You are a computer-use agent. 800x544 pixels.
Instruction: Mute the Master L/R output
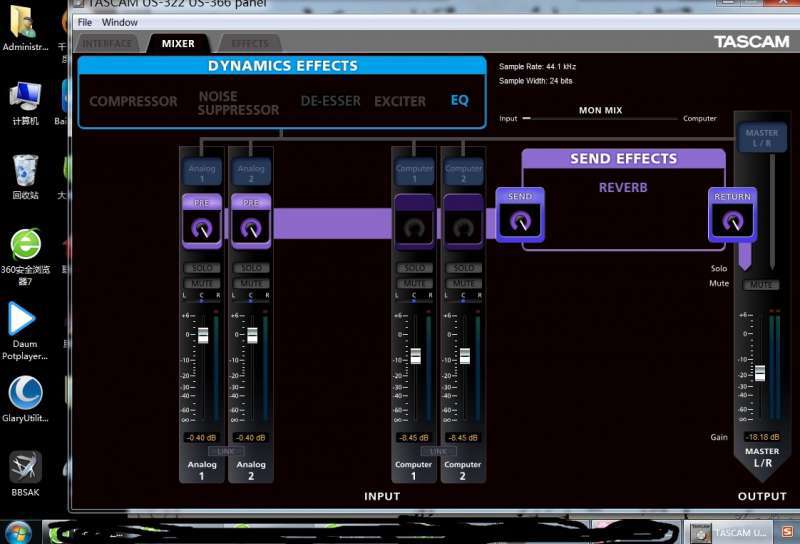coord(760,285)
